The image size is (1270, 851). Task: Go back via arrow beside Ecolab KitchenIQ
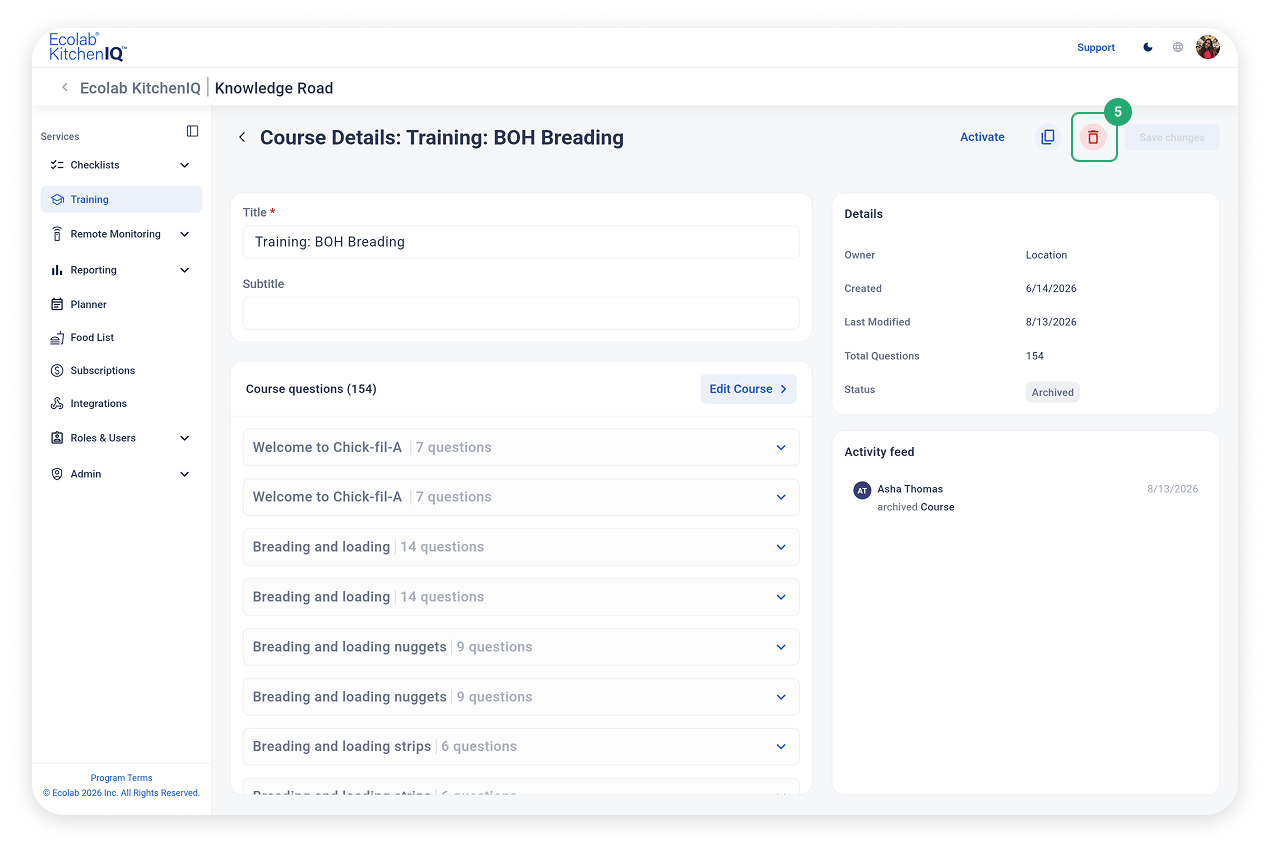(65, 88)
